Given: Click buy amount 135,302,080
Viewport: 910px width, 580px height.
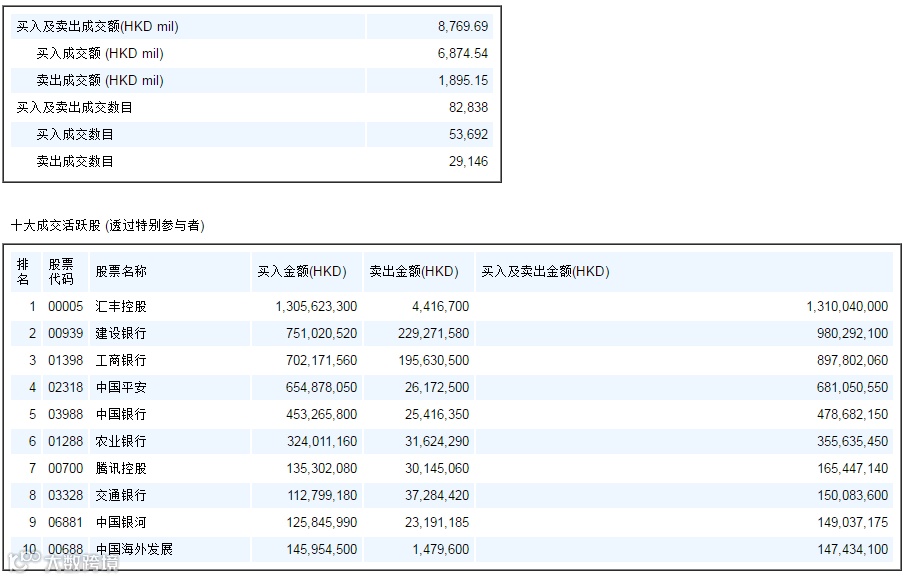Looking at the screenshot, I should 322,469.
